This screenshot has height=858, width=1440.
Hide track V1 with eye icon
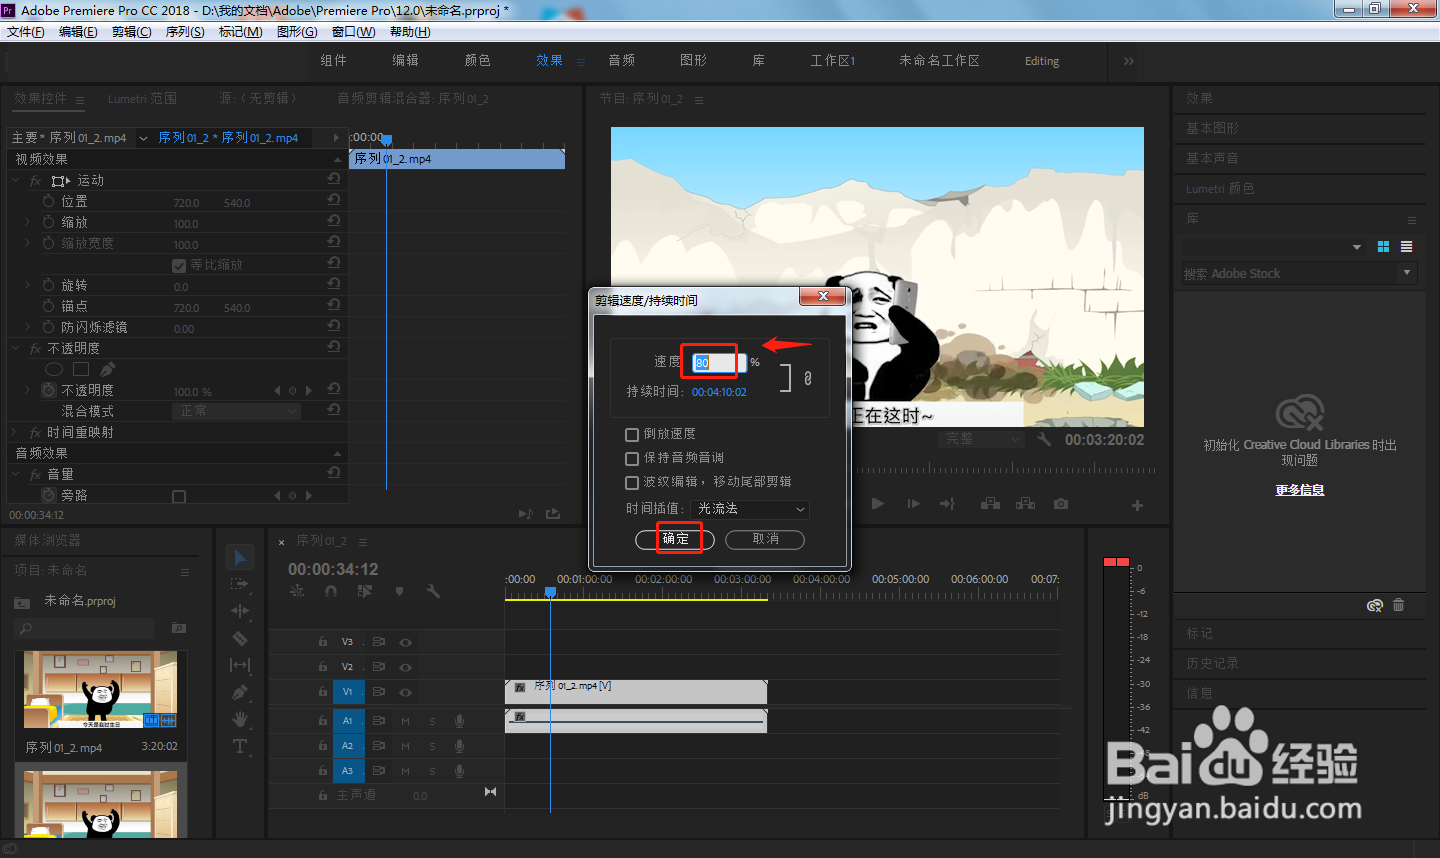[406, 692]
